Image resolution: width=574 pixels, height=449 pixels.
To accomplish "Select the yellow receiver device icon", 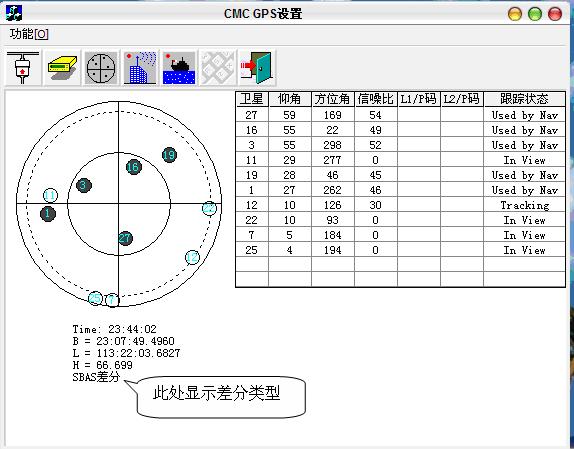I will click(62, 68).
